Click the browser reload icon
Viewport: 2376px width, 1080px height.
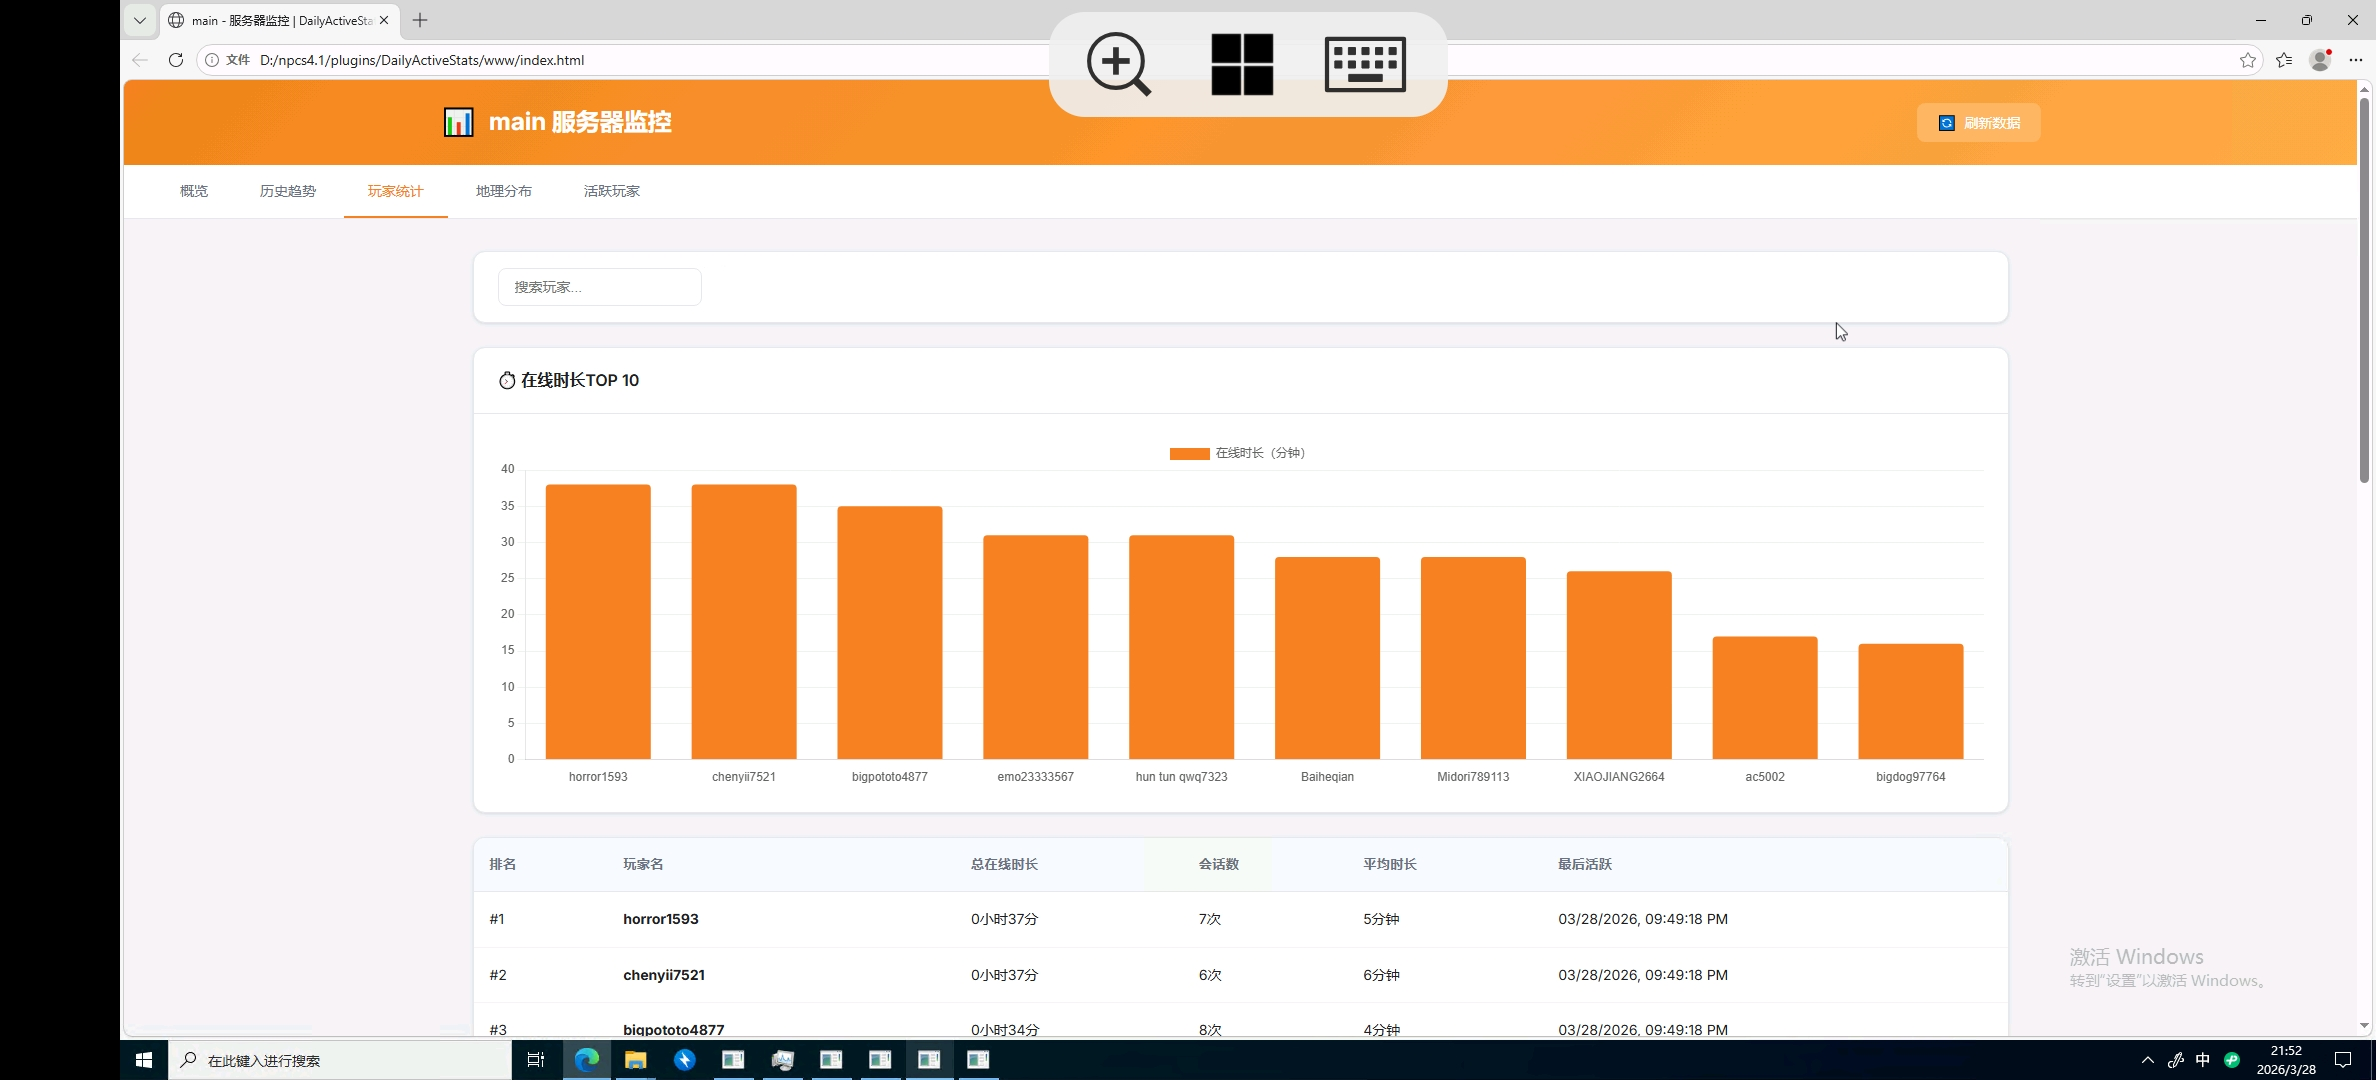(x=176, y=60)
